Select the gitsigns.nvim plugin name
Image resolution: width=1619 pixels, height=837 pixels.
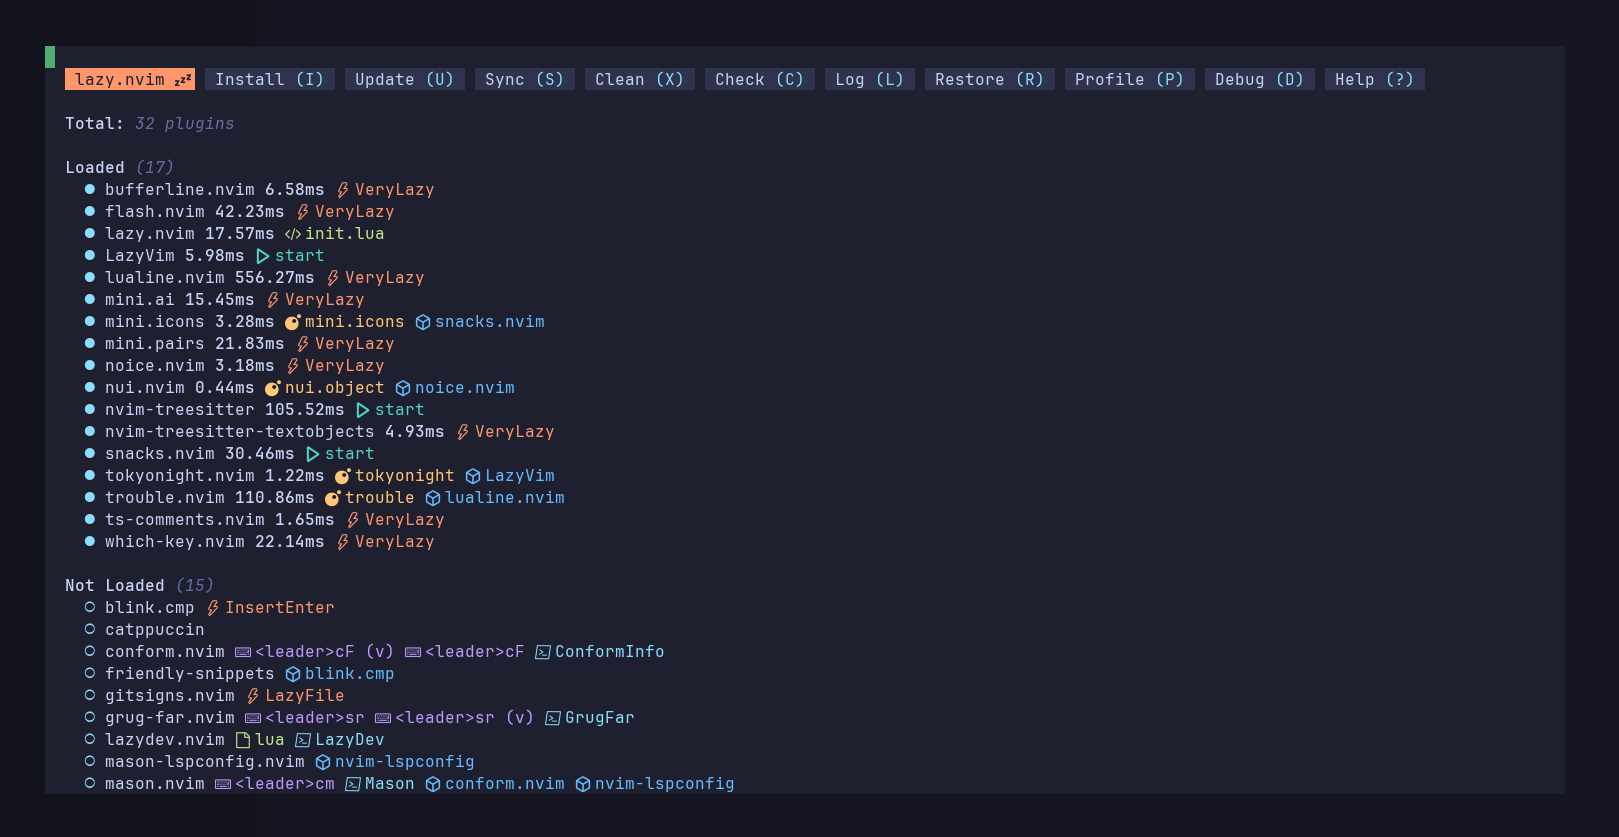(170, 696)
